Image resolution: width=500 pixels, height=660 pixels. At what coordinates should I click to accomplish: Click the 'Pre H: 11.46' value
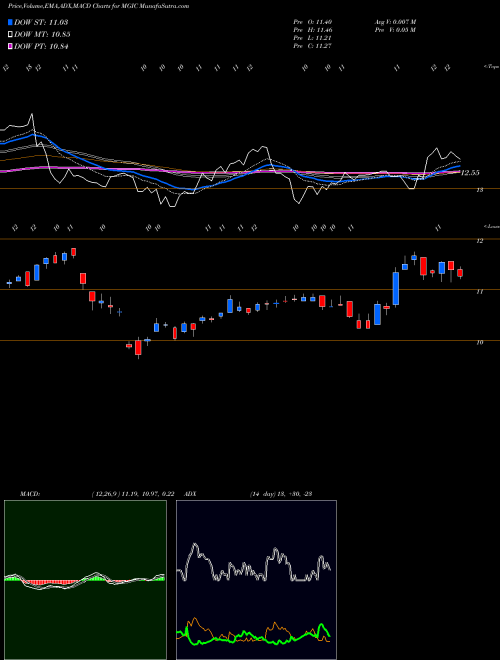tap(313, 30)
